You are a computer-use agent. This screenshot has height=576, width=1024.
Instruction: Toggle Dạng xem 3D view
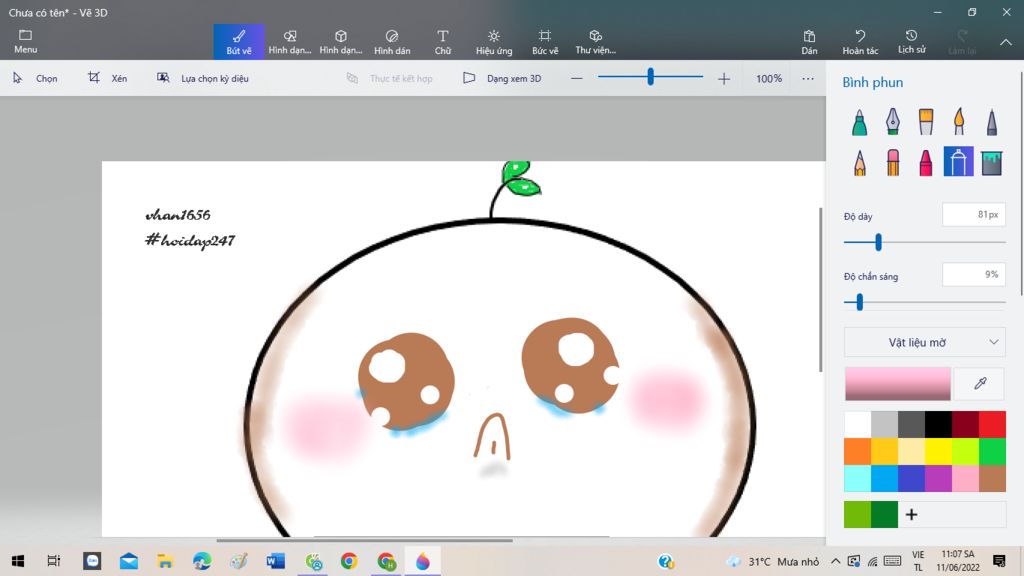502,78
